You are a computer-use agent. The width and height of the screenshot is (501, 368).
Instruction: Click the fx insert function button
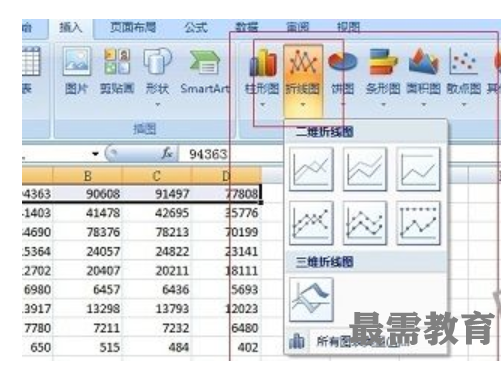(167, 154)
